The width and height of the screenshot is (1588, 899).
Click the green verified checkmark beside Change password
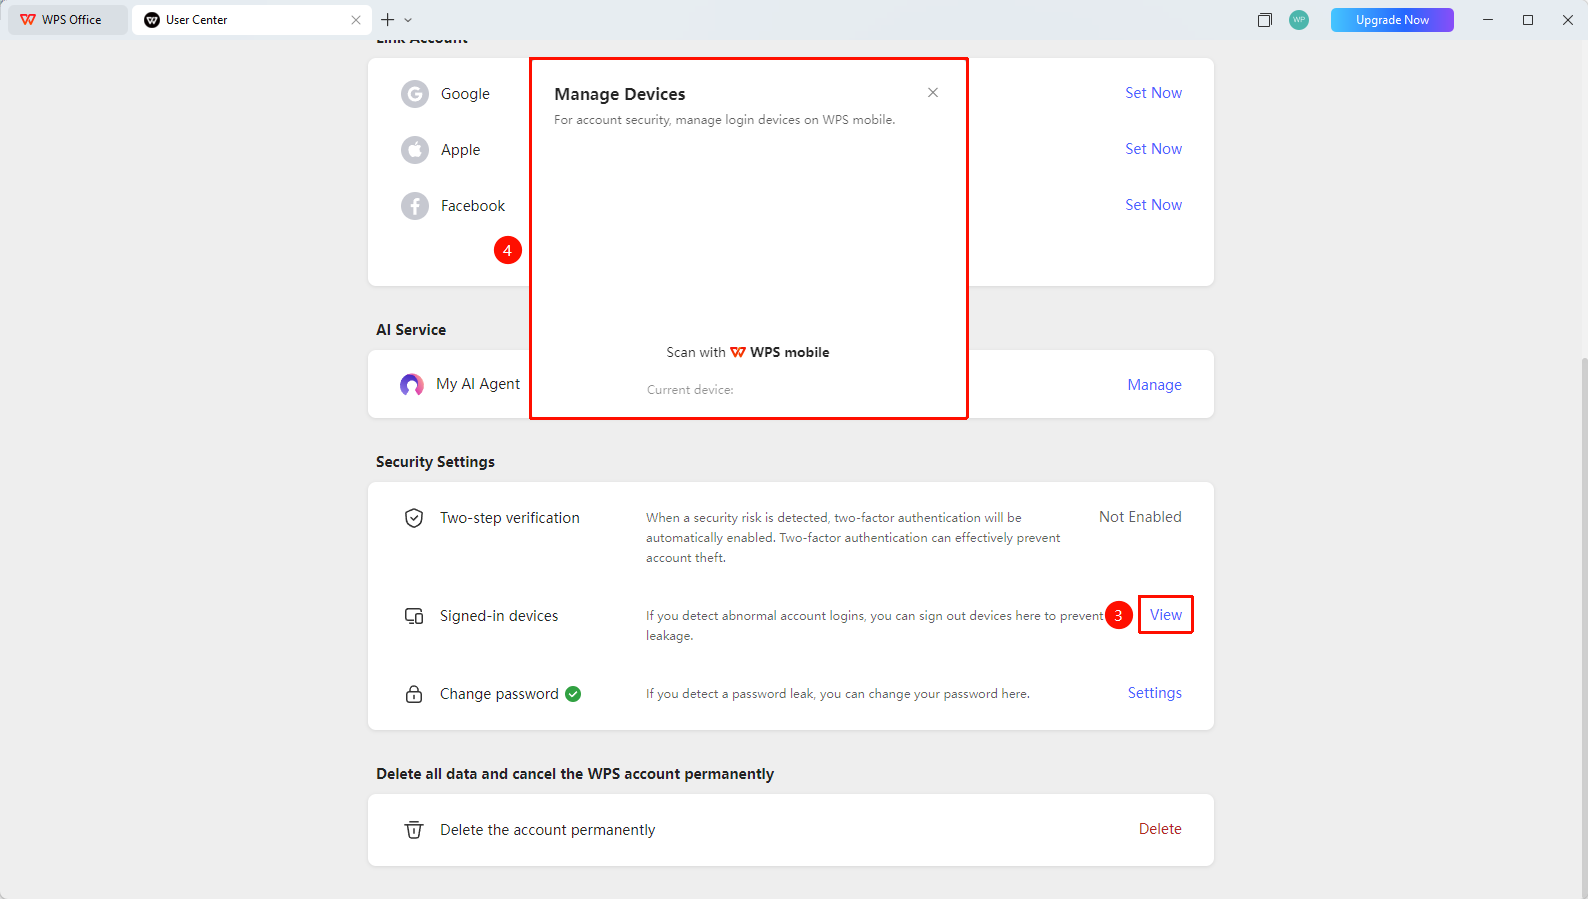pyautogui.click(x=573, y=694)
